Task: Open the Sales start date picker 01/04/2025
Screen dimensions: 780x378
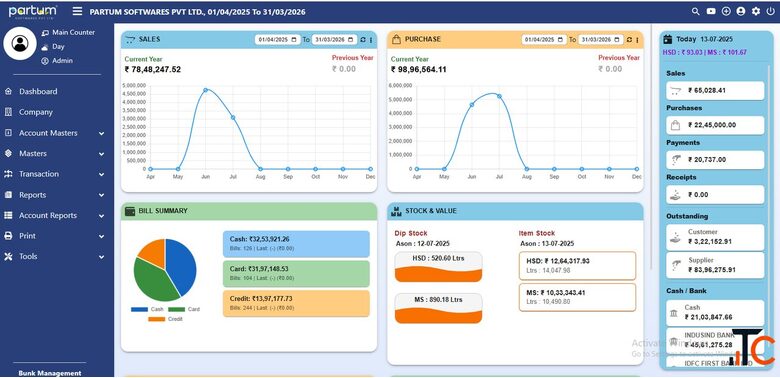Action: click(278, 40)
